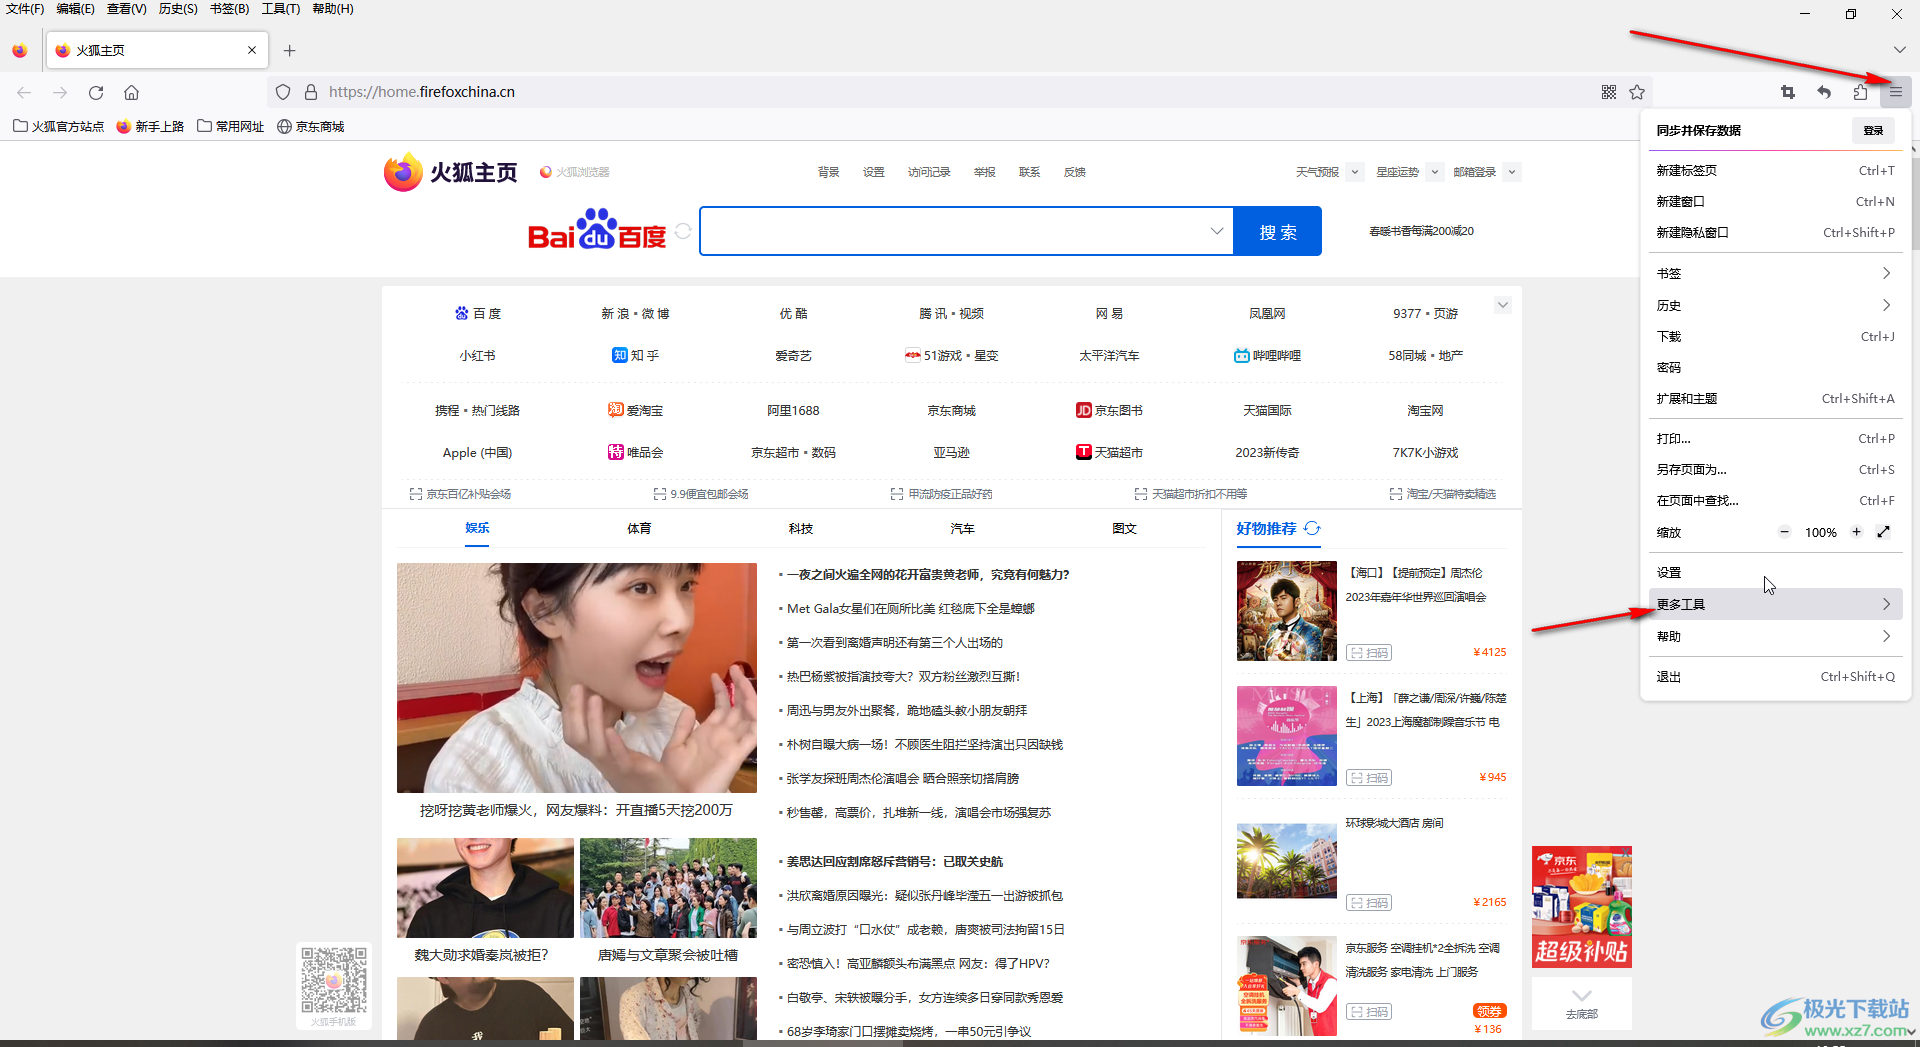Screen dimensions: 1920x1047
Task: Select 新建标签页 in the menu
Action: coord(1775,170)
